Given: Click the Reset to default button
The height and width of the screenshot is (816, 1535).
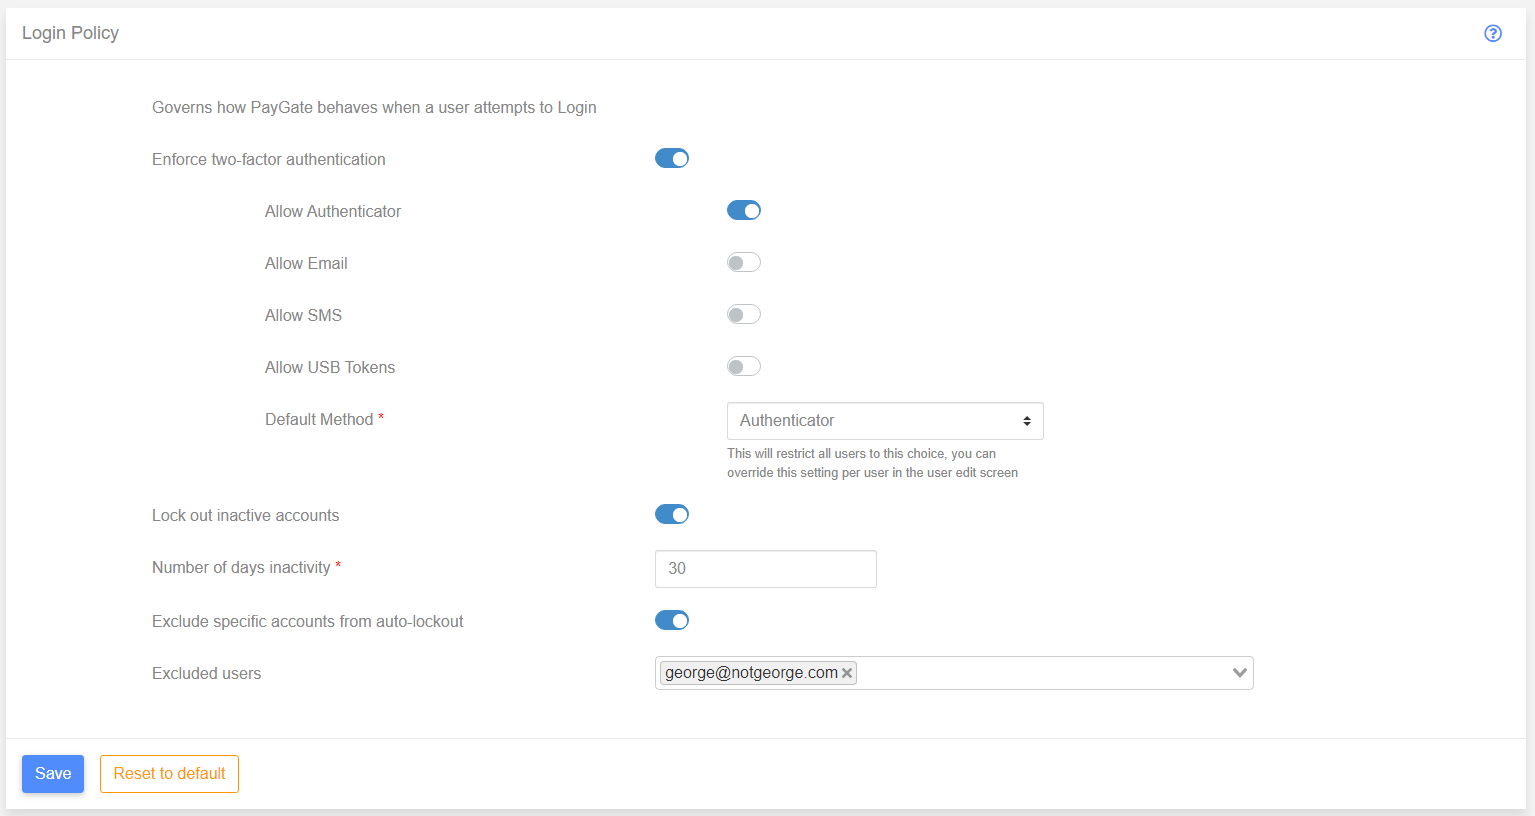Looking at the screenshot, I should click(169, 774).
